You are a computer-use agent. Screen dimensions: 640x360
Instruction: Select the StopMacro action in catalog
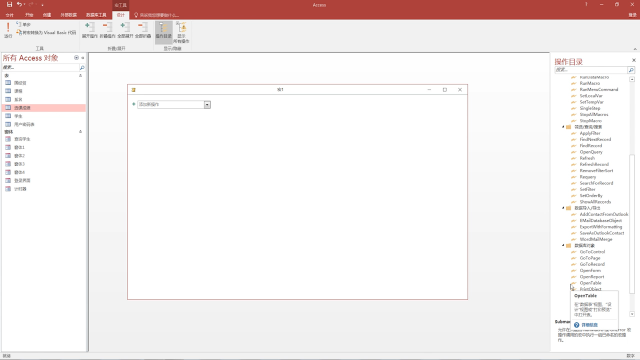click(x=590, y=121)
